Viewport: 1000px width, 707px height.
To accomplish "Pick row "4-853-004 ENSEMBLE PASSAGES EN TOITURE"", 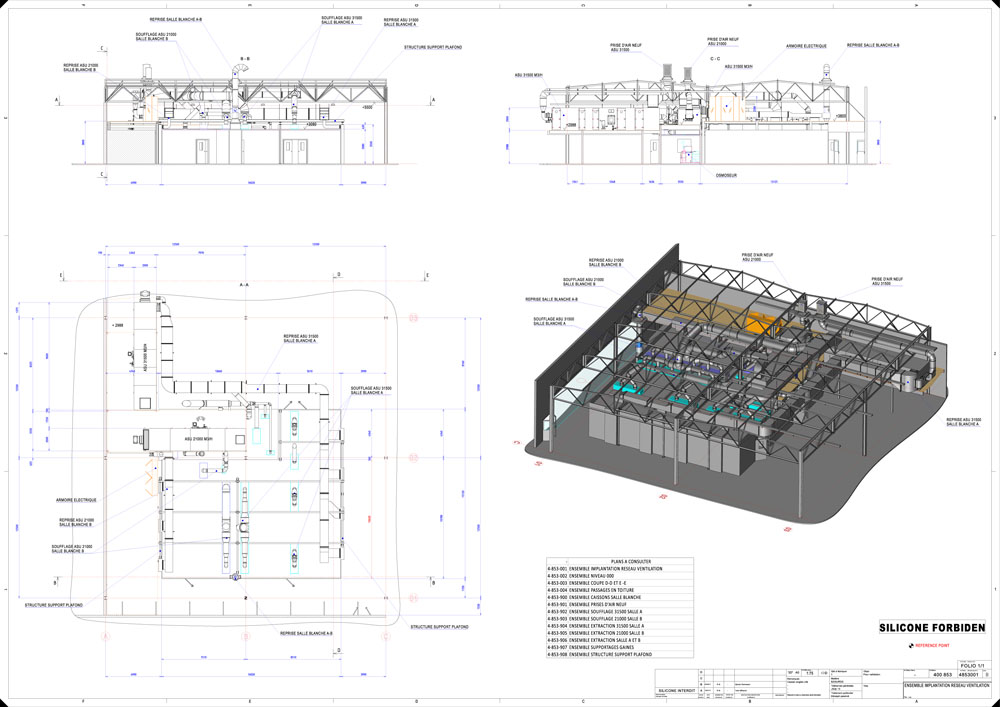I will tap(620, 590).
